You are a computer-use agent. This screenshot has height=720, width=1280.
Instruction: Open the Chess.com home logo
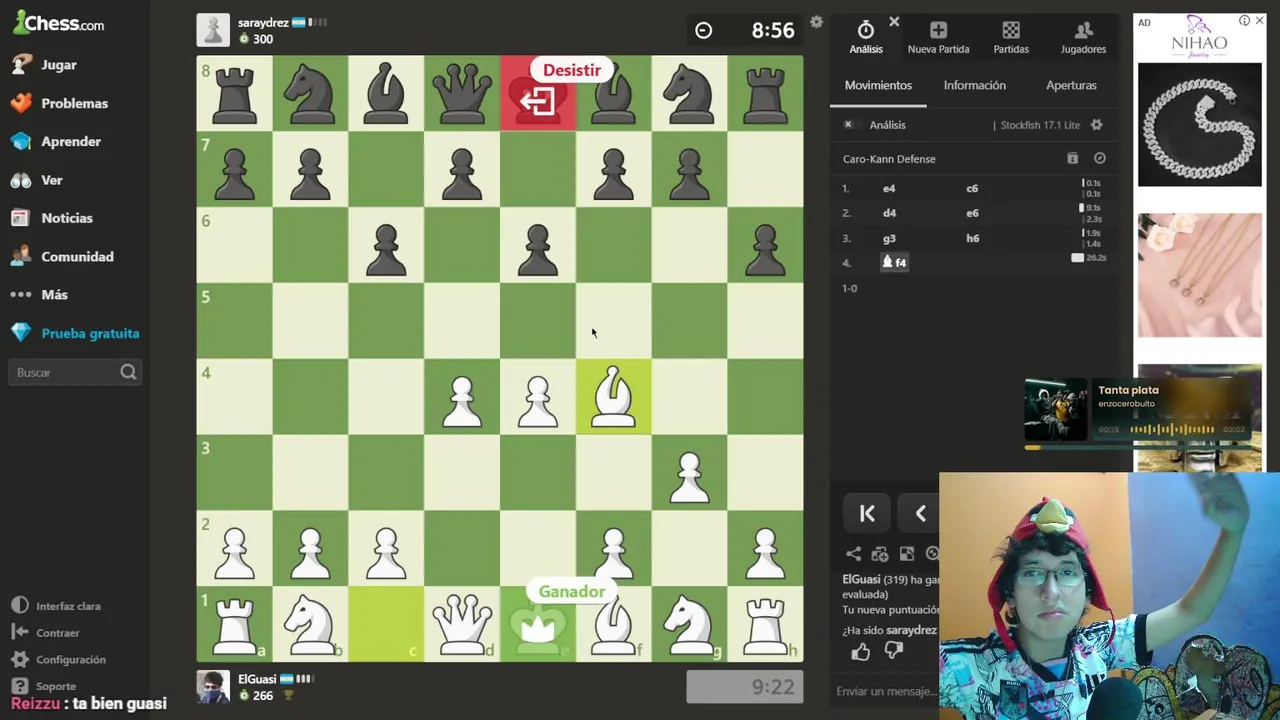point(58,22)
